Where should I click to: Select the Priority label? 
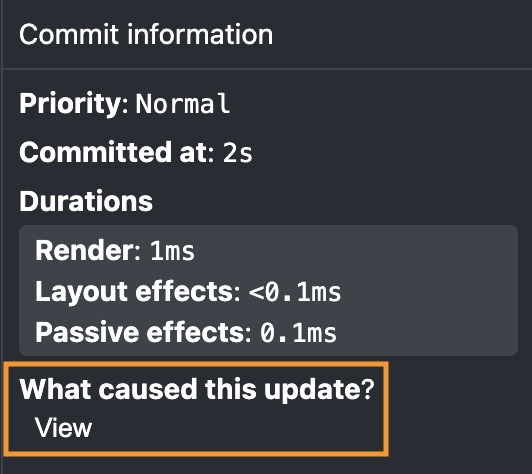pyautogui.click(x=70, y=104)
